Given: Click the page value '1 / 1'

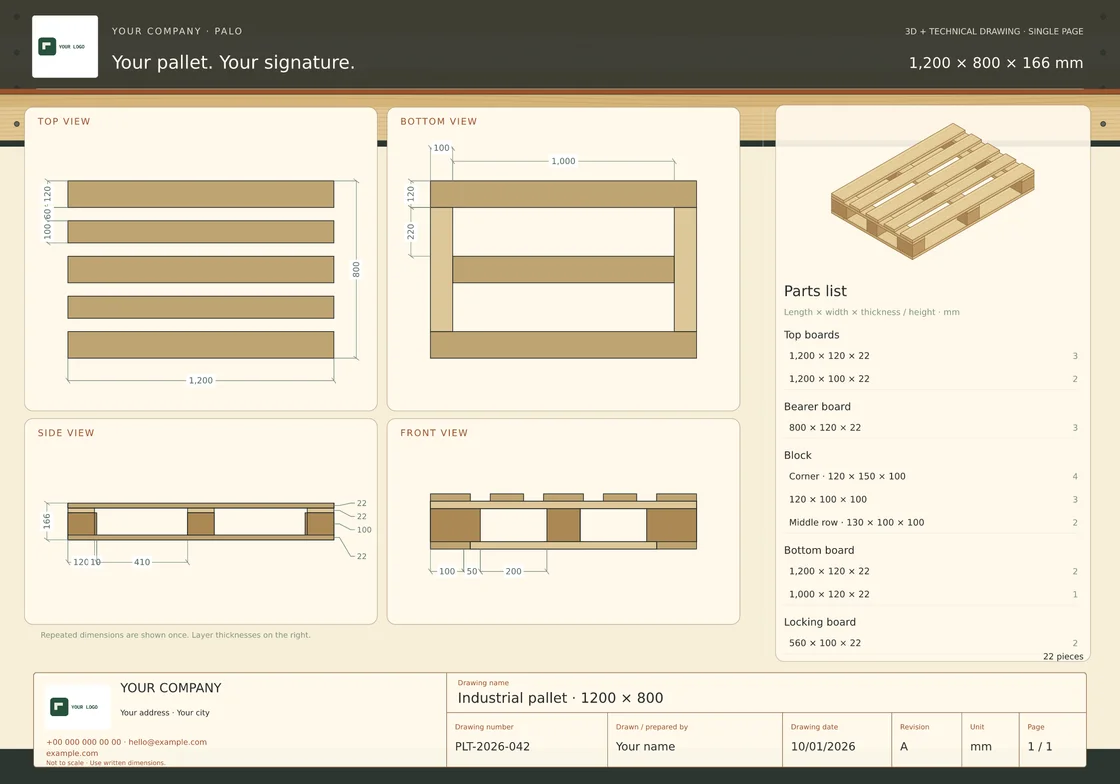Looking at the screenshot, I should [1040, 746].
